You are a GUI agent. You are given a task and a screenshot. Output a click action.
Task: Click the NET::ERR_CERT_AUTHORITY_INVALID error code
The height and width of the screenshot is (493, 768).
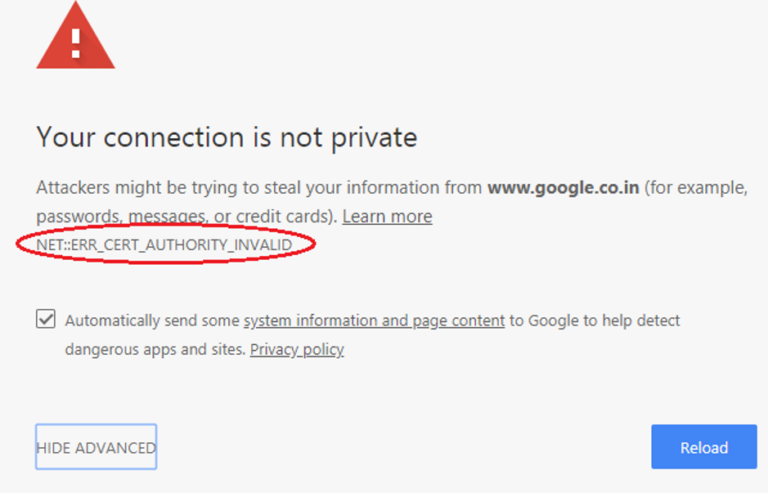(x=164, y=245)
